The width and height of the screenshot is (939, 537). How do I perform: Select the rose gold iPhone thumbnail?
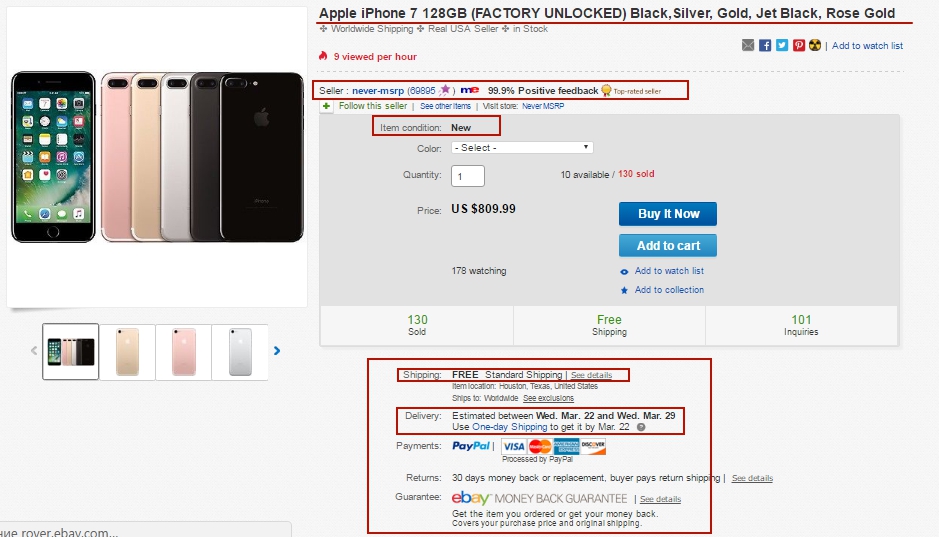tap(184, 351)
